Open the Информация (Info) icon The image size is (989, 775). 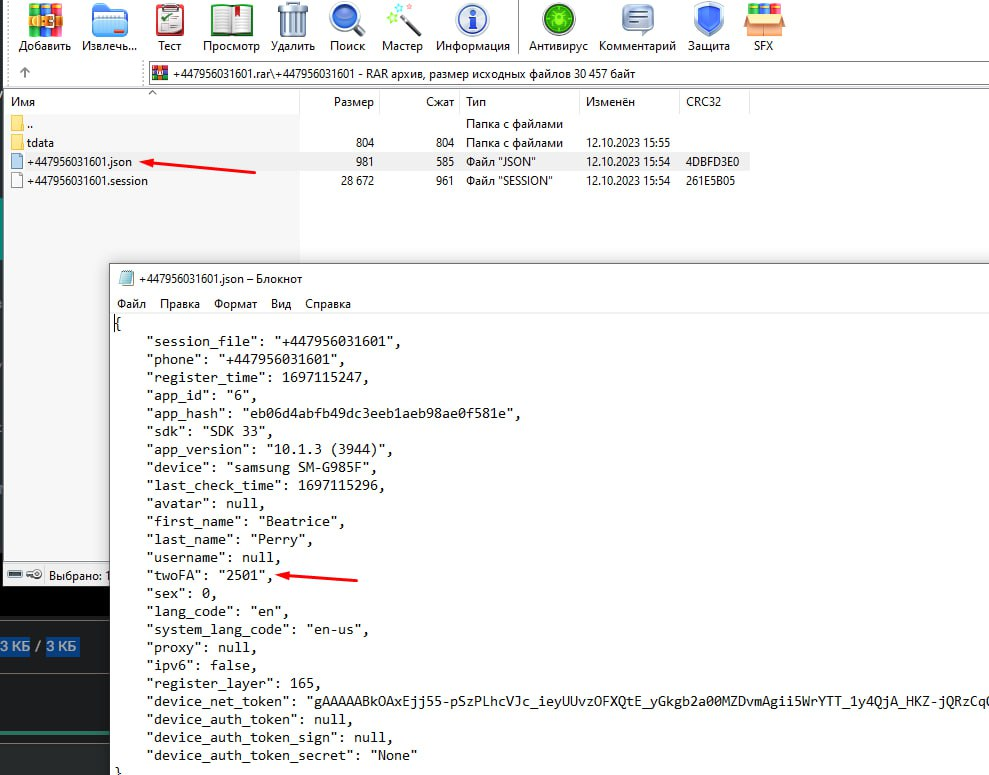tap(472, 20)
